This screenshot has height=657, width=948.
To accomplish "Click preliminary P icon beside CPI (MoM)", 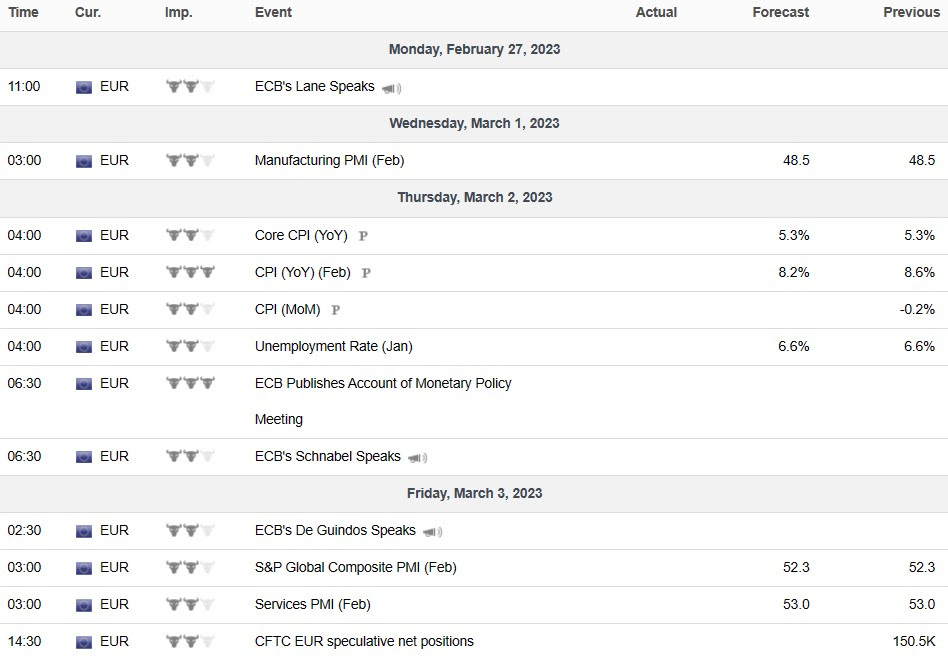I will [x=336, y=310].
